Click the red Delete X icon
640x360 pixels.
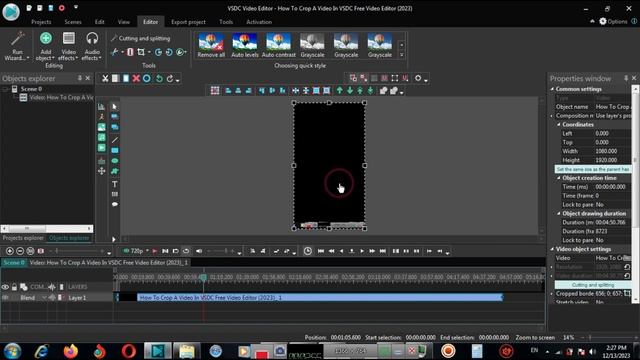click(136, 78)
